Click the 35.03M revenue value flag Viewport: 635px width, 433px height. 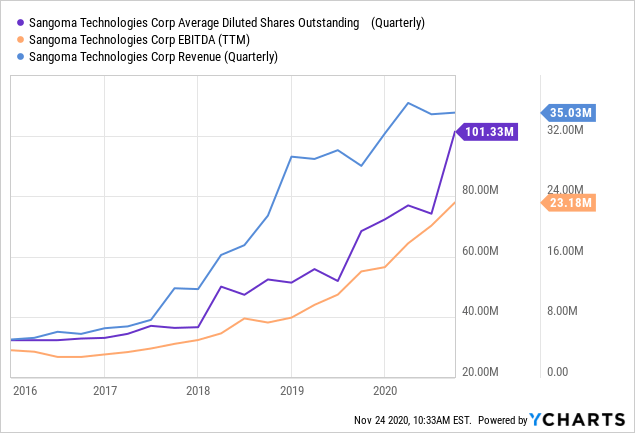pos(568,113)
